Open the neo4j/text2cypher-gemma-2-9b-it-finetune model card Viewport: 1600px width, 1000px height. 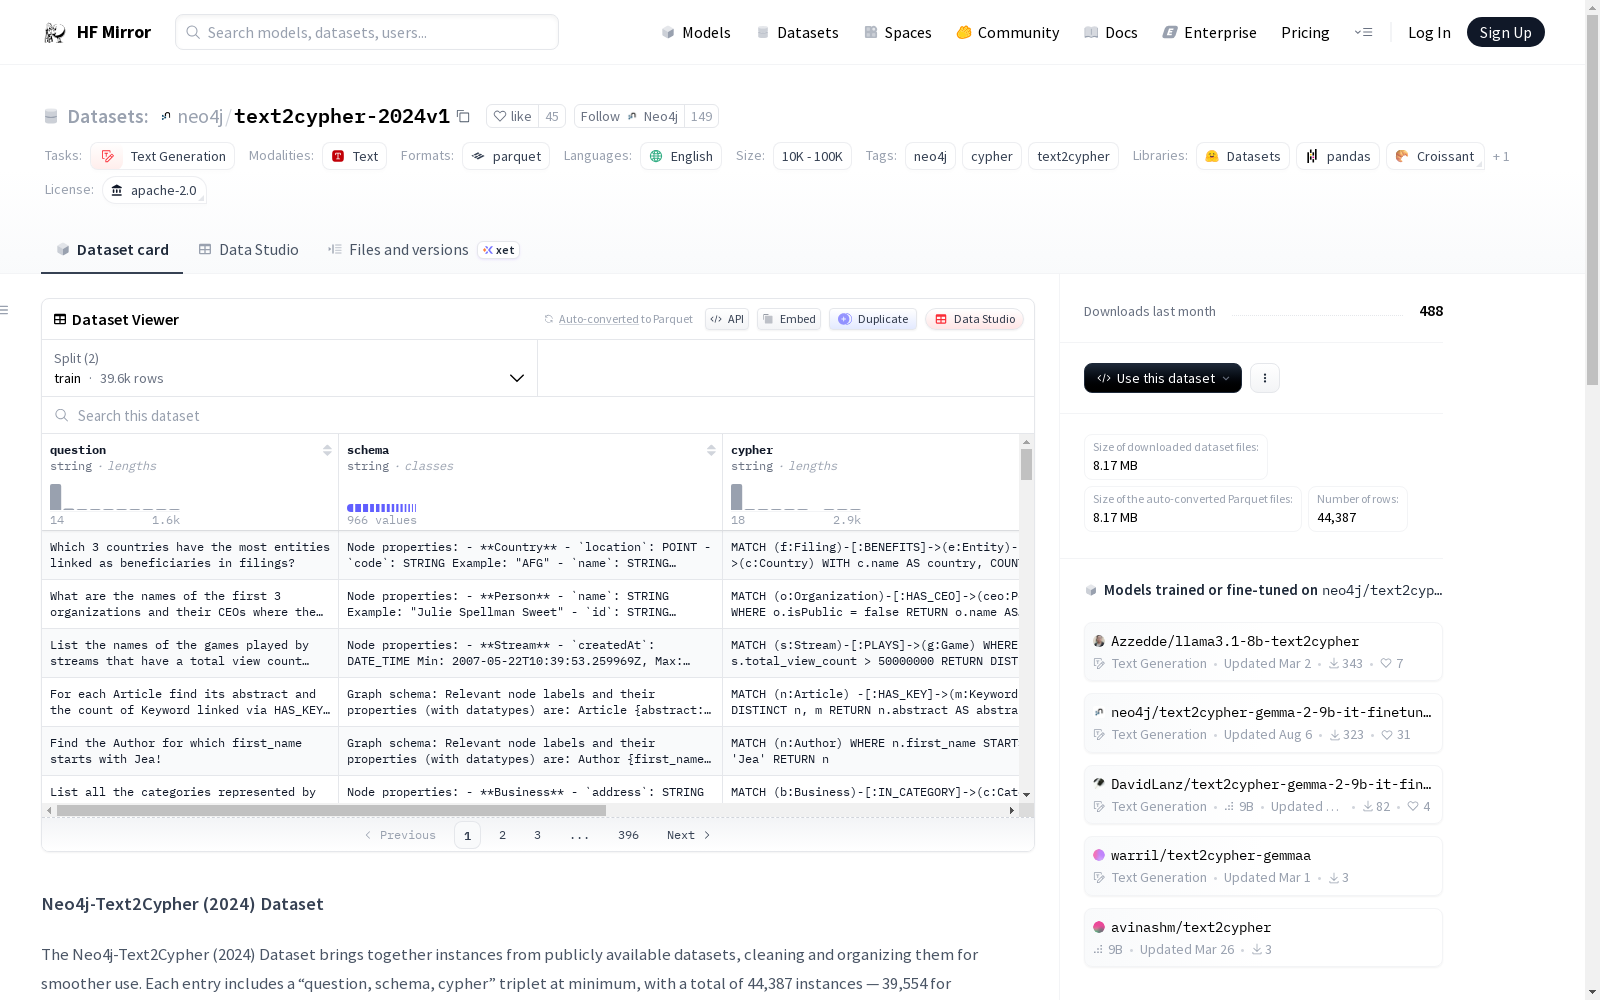pyautogui.click(x=1263, y=723)
